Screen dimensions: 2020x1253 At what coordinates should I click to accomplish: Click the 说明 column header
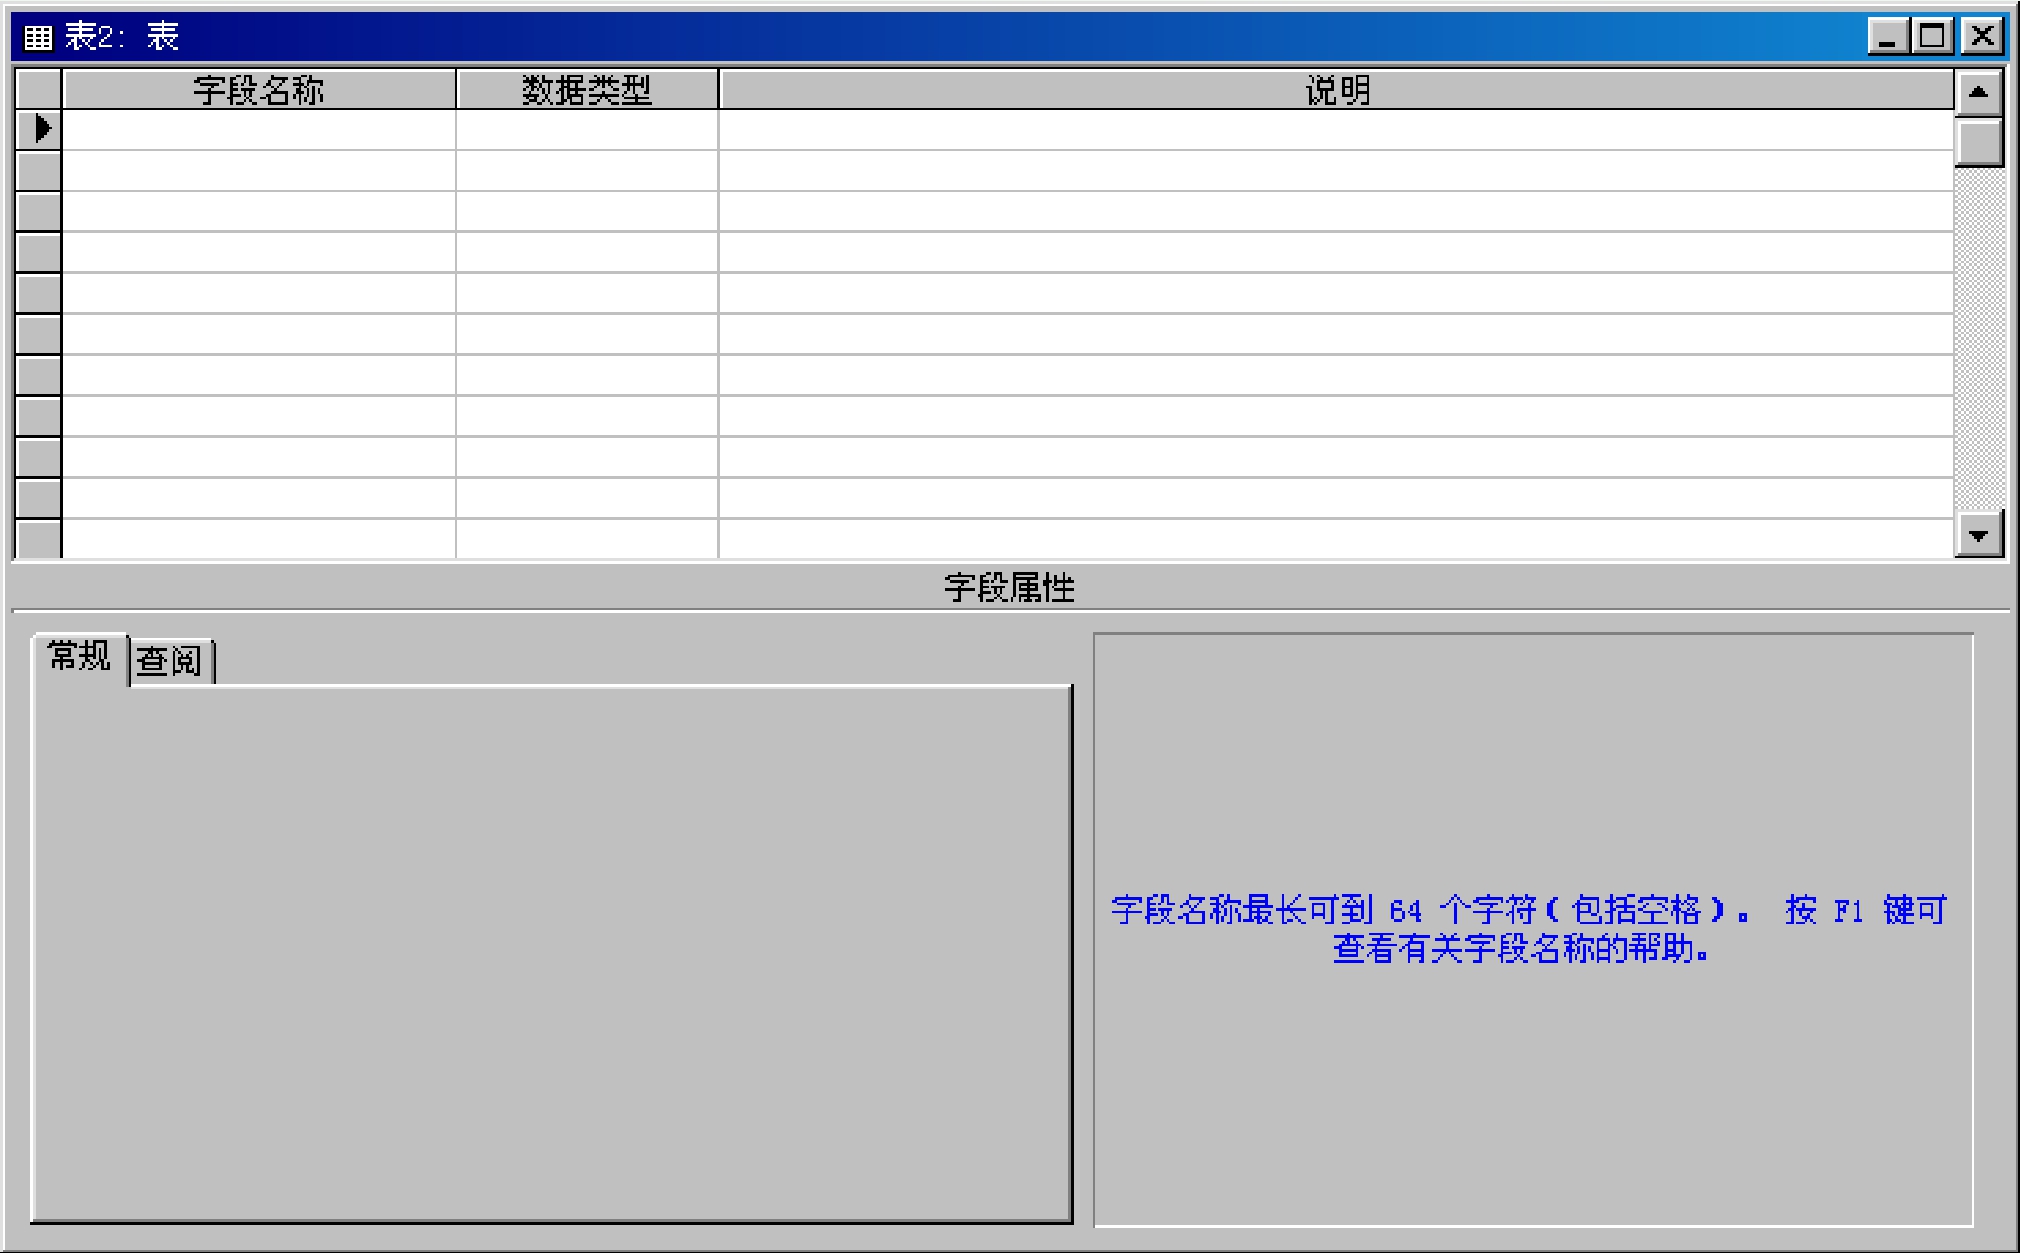click(x=1336, y=90)
